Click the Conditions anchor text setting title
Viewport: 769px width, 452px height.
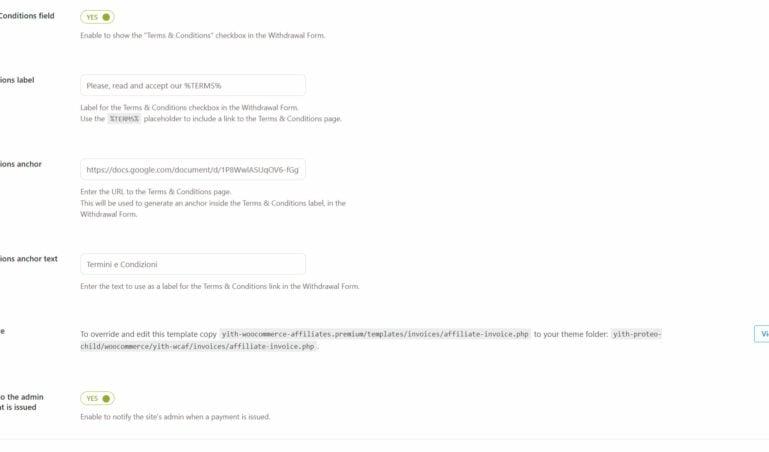(x=29, y=259)
